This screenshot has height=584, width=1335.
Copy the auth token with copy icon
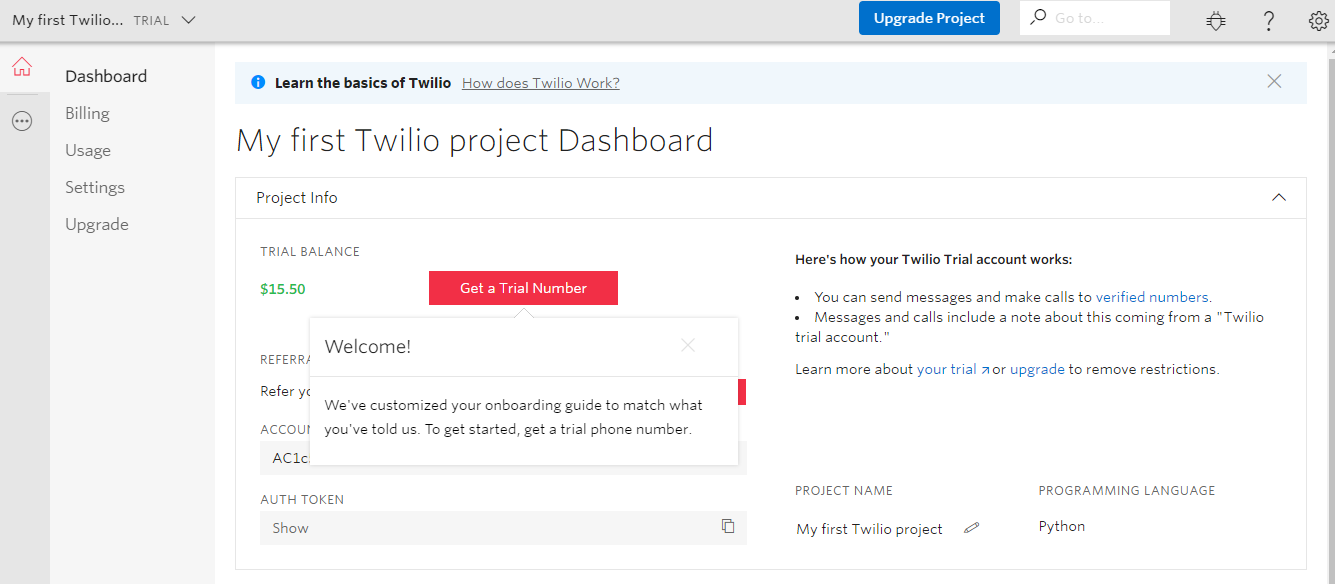[x=728, y=526]
